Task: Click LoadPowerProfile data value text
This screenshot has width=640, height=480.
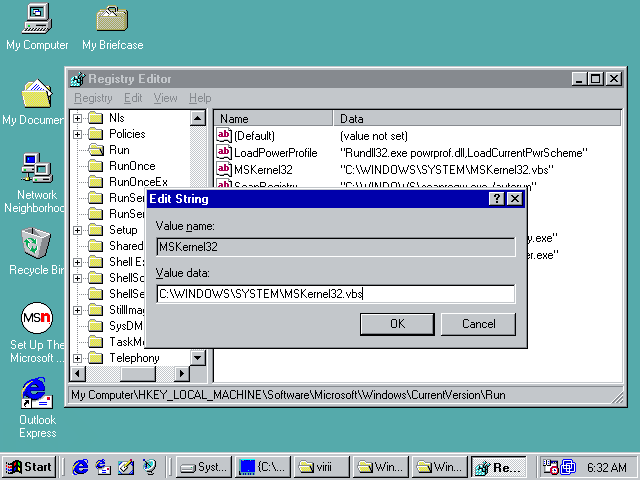Action: tap(463, 153)
